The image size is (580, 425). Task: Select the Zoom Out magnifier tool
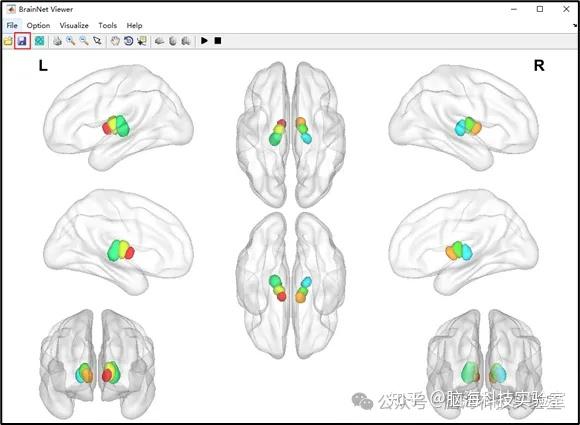pos(84,41)
